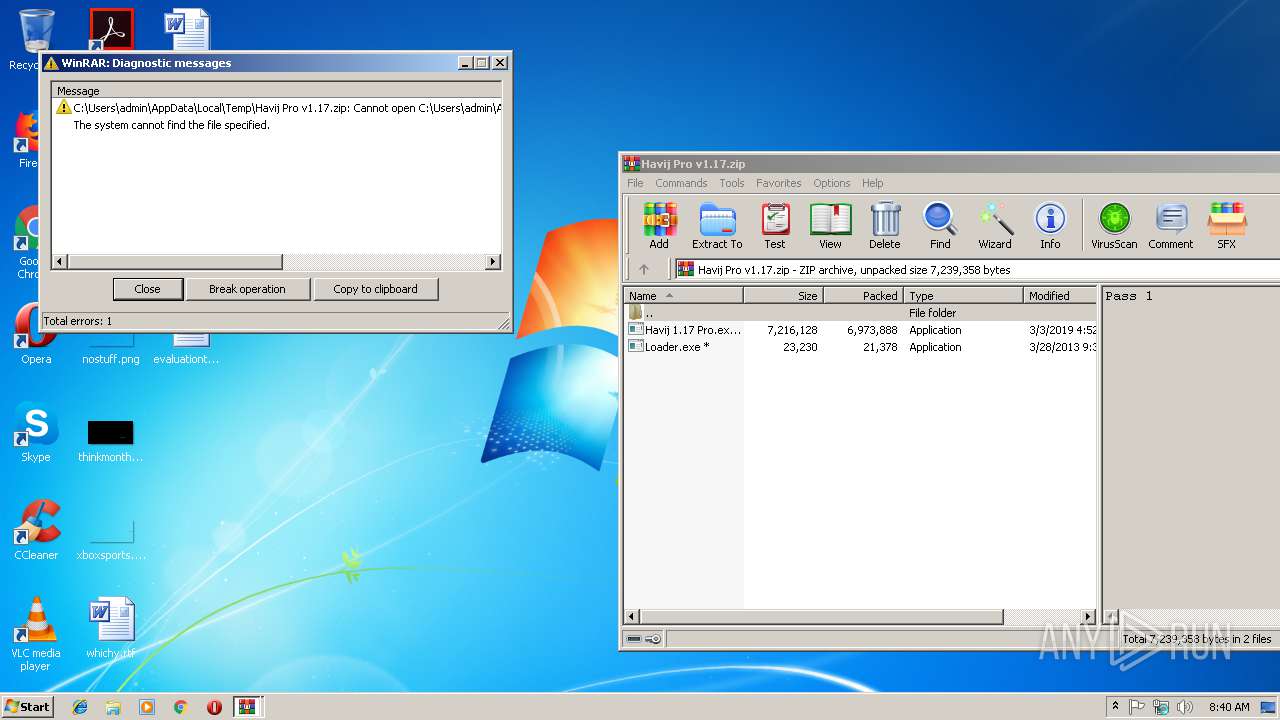Show hidden tray icons arrow
Image resolution: width=1280 pixels, height=720 pixels.
1116,707
